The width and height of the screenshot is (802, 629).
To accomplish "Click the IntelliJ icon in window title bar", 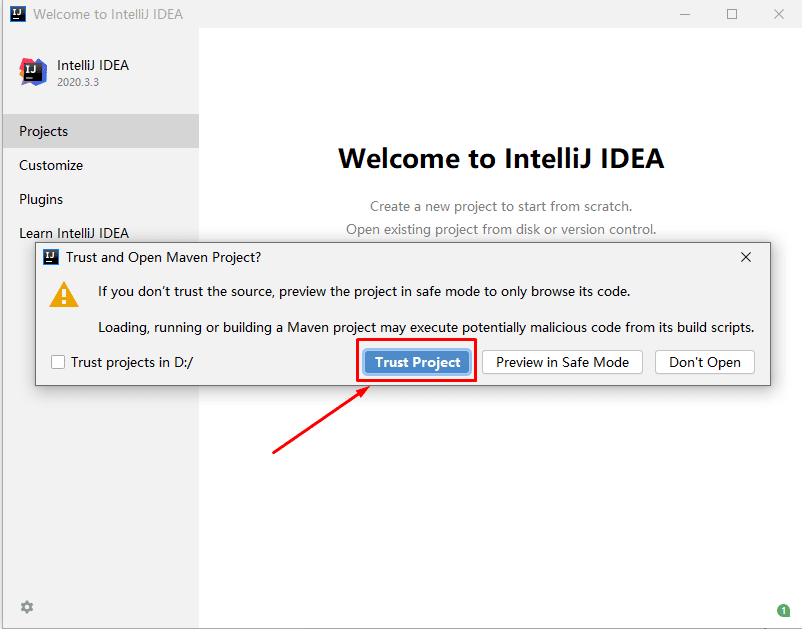I will (18, 14).
